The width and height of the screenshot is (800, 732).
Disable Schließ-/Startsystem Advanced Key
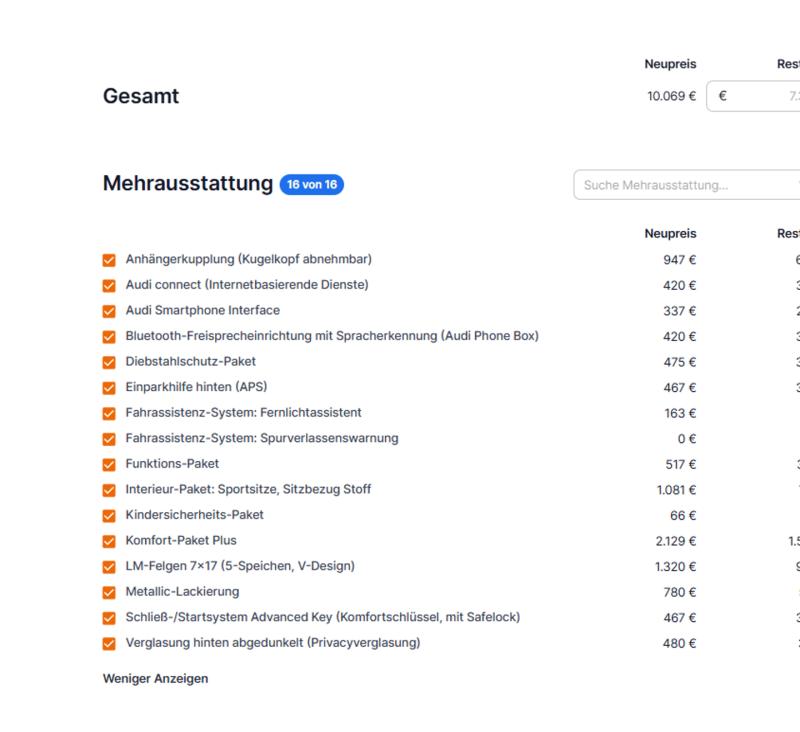point(110,618)
